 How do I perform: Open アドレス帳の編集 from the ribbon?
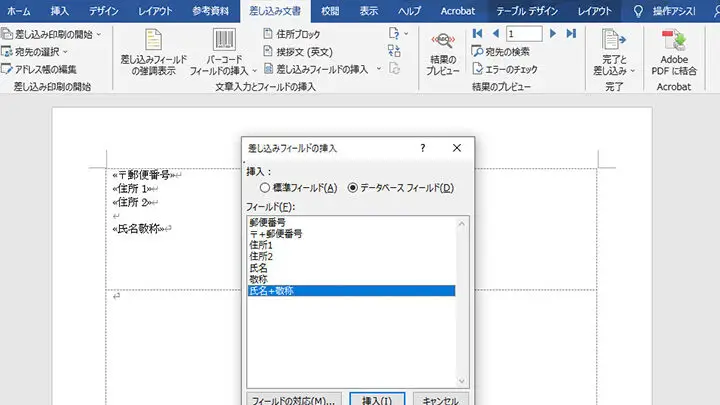40,69
